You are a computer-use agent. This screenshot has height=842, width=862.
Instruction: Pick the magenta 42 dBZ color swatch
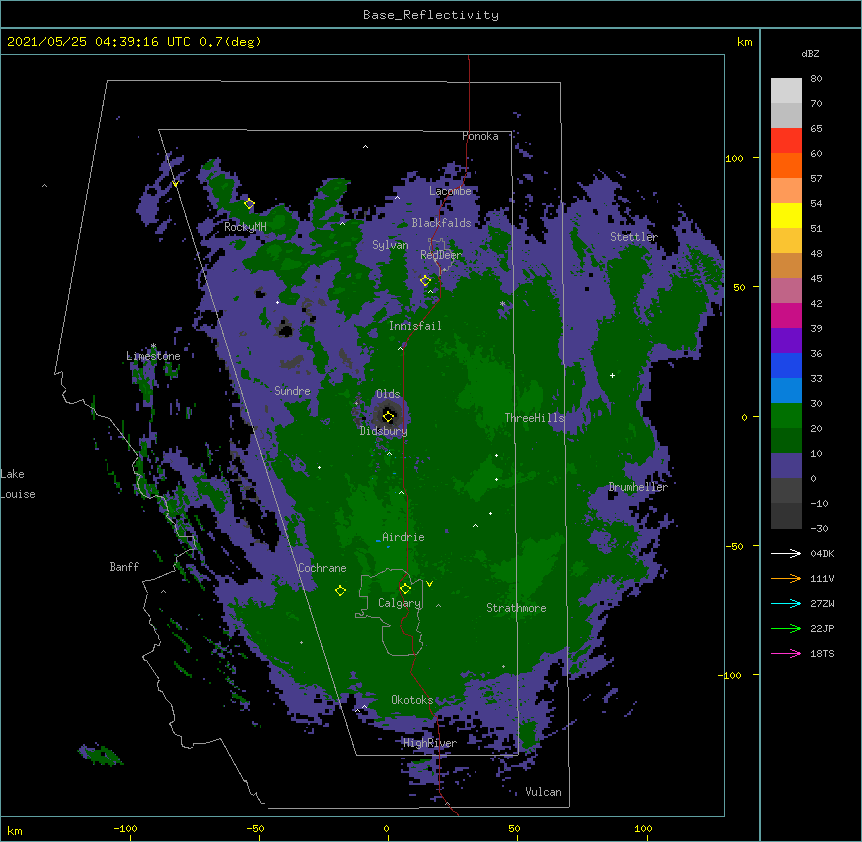786,315
